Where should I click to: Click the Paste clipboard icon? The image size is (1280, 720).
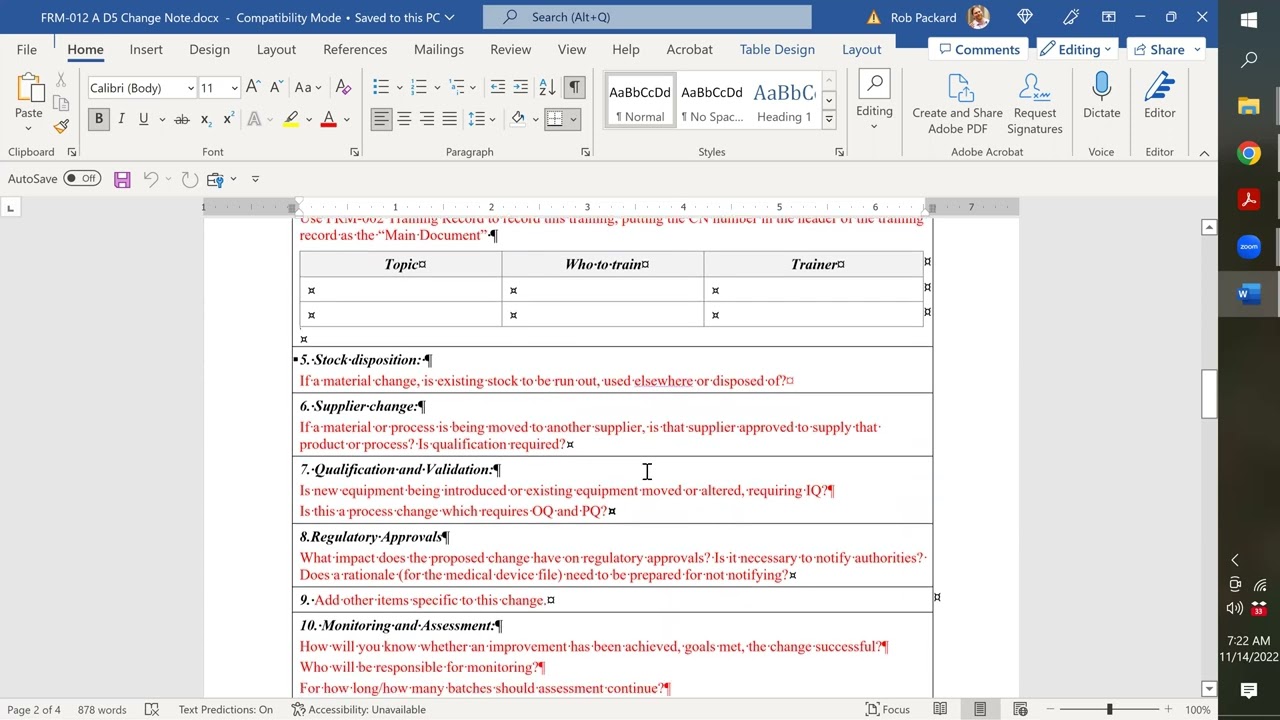pyautogui.click(x=29, y=90)
